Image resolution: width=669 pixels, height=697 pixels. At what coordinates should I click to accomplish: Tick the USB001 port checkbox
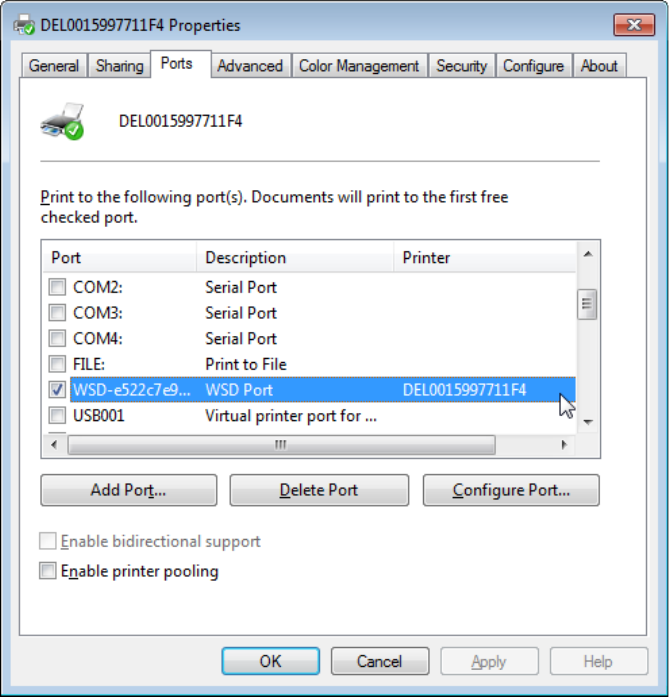[x=57, y=415]
